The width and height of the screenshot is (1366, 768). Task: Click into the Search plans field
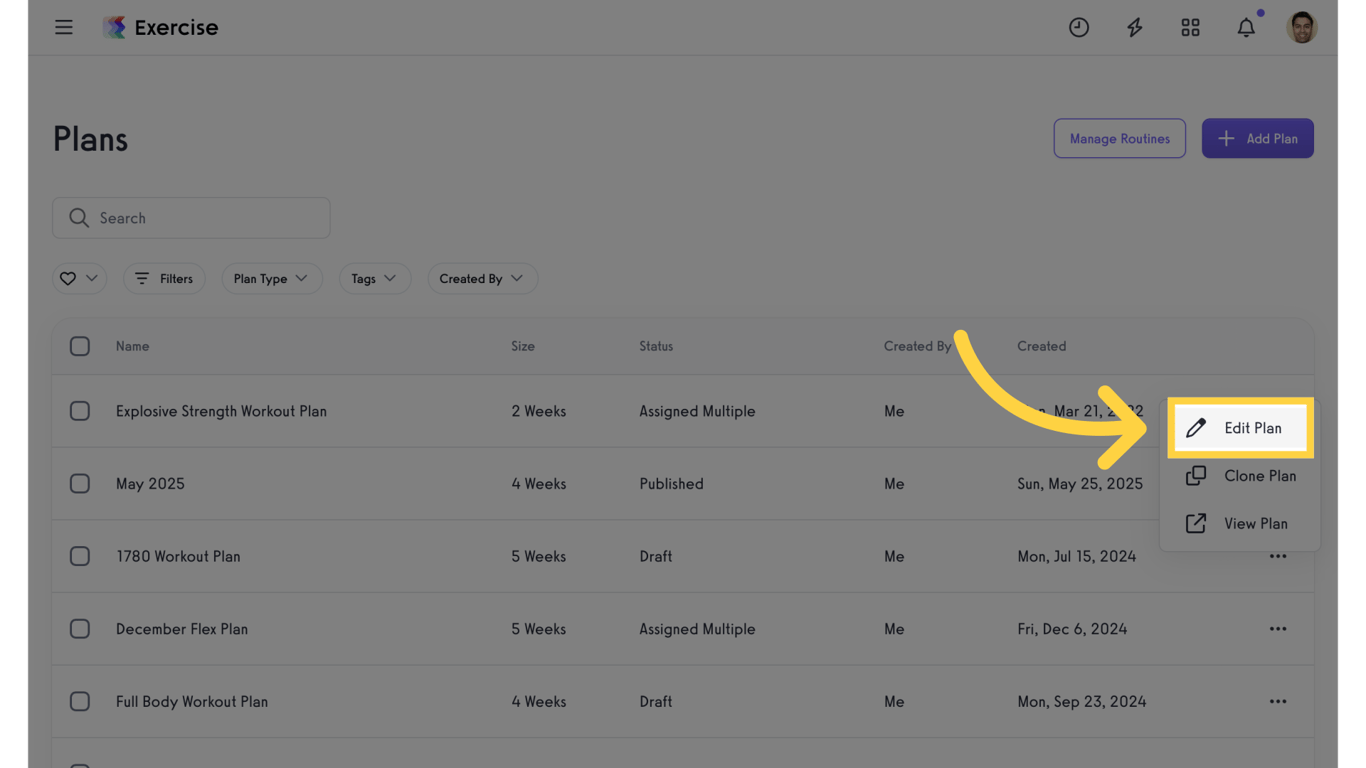tap(200, 218)
